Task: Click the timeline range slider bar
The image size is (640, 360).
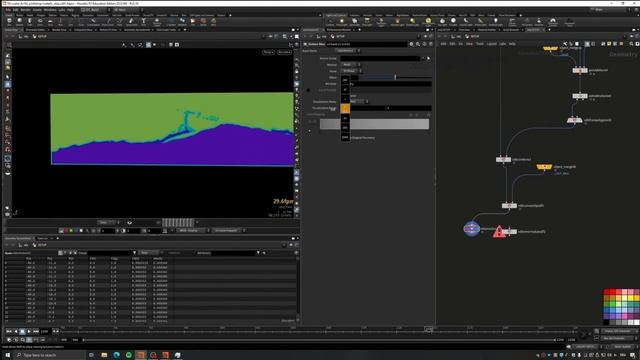Action: coord(319,340)
